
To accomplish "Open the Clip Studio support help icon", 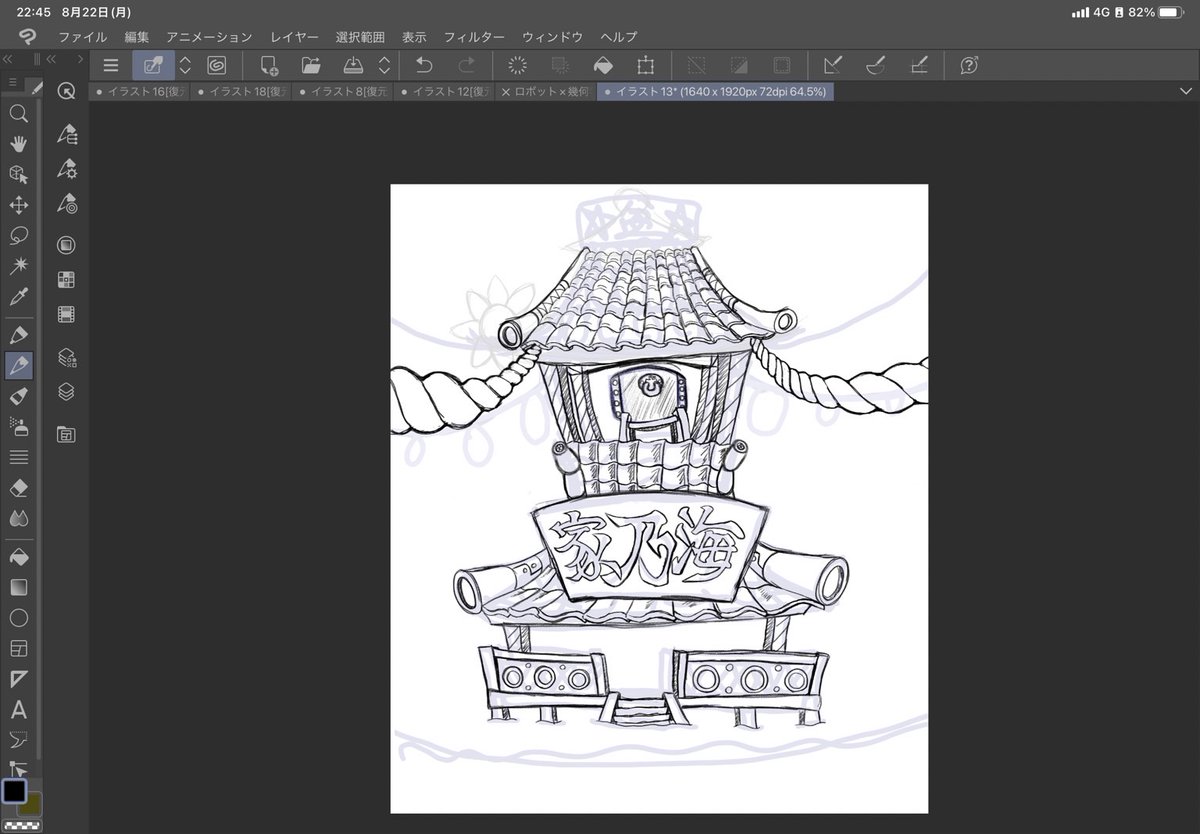I will pyautogui.click(x=969, y=65).
